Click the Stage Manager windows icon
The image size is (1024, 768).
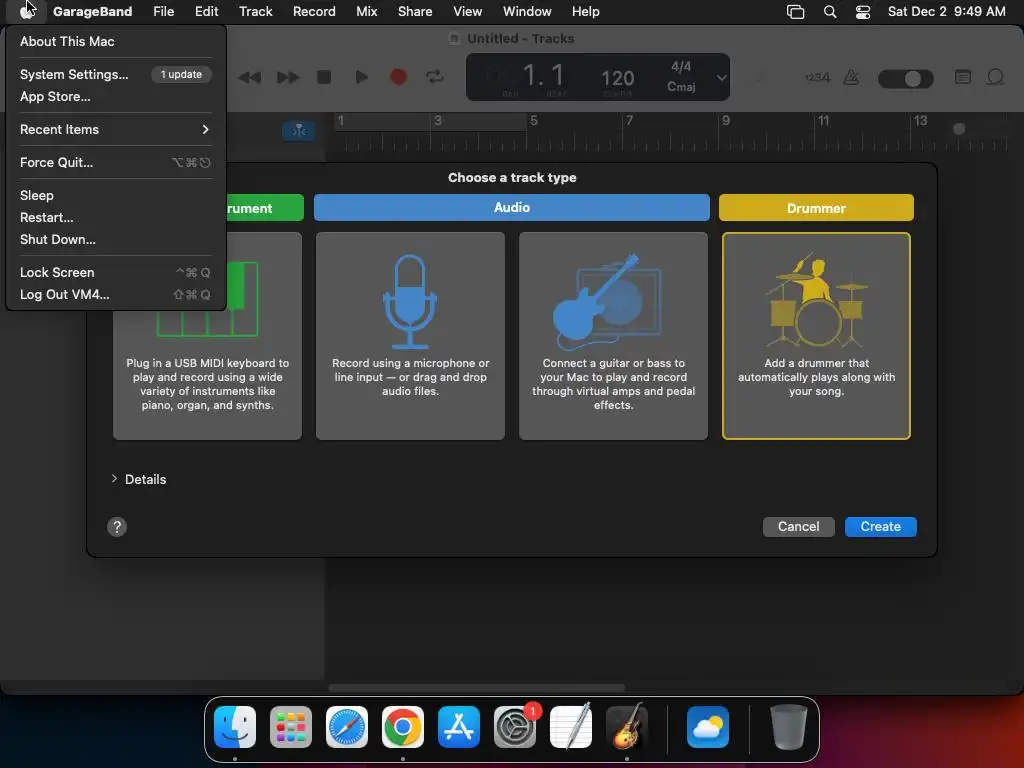[x=795, y=12]
